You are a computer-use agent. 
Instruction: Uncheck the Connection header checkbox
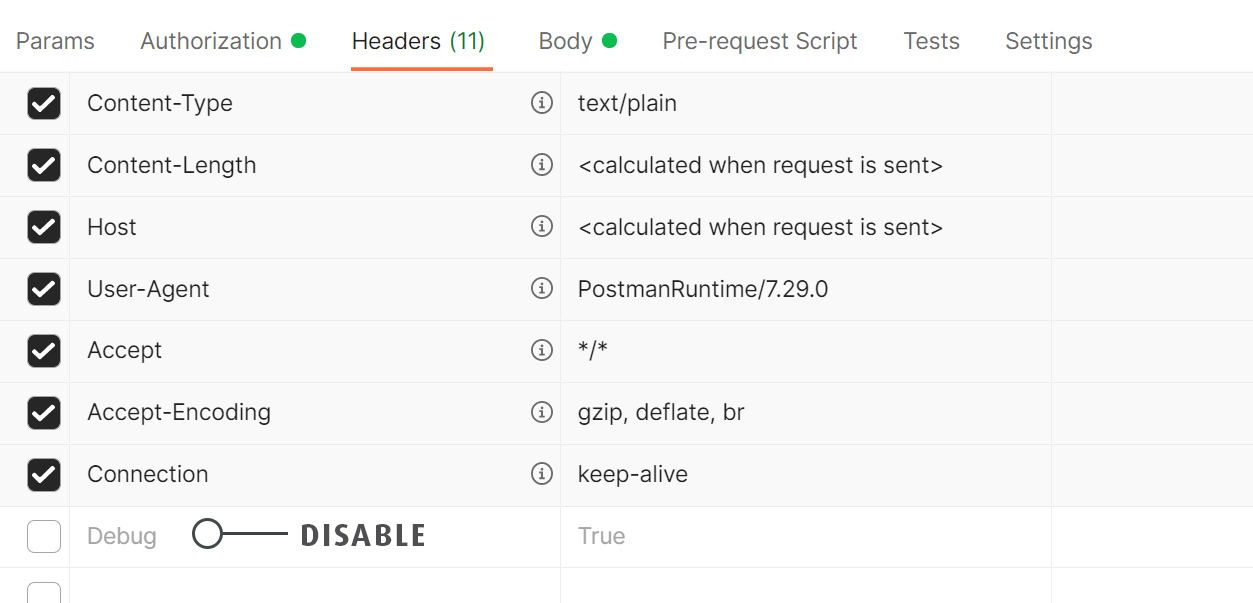click(x=44, y=474)
